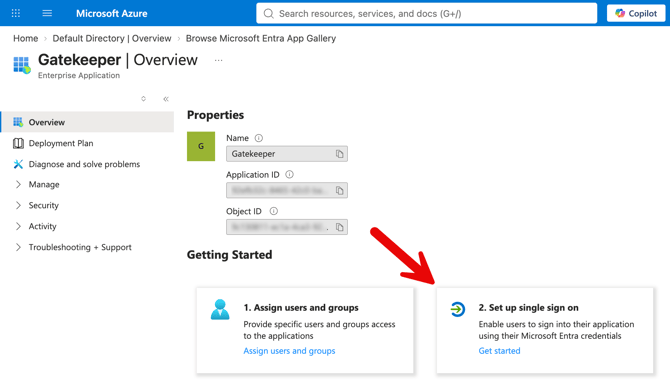Click the Enterprise Application subtitle
Viewport: 670px width, 384px height.
click(x=79, y=75)
